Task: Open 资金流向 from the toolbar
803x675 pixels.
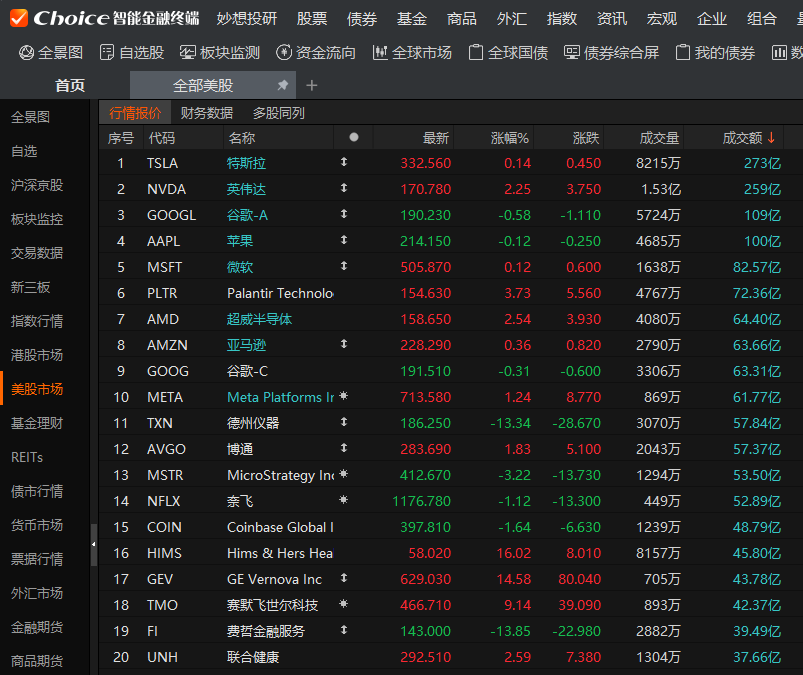Action: pos(316,52)
